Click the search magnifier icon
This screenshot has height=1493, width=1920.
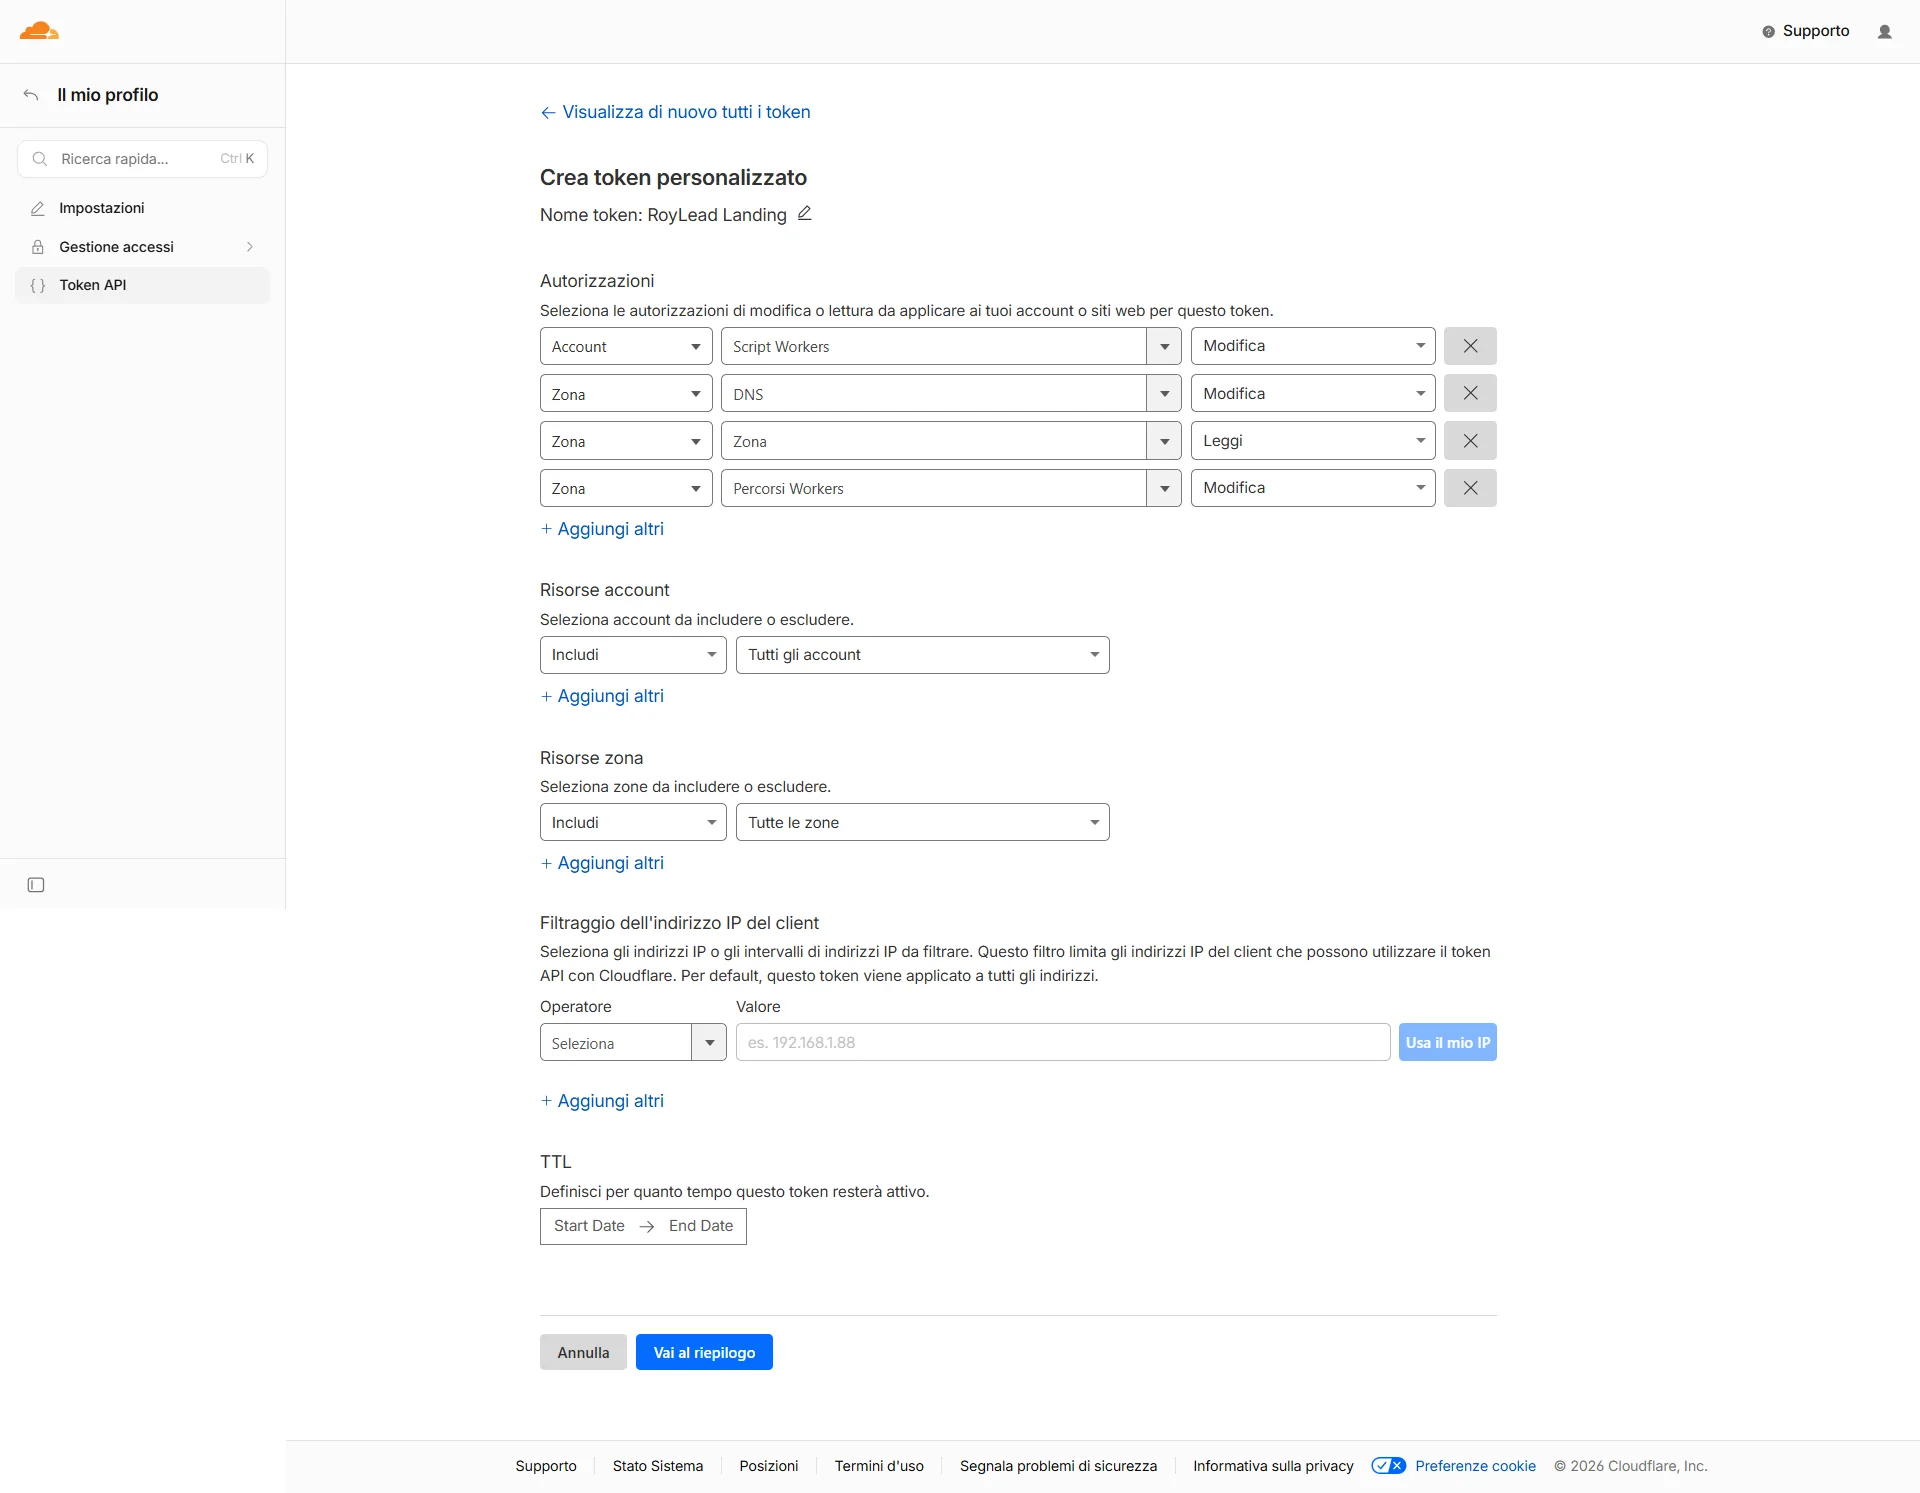(40, 159)
